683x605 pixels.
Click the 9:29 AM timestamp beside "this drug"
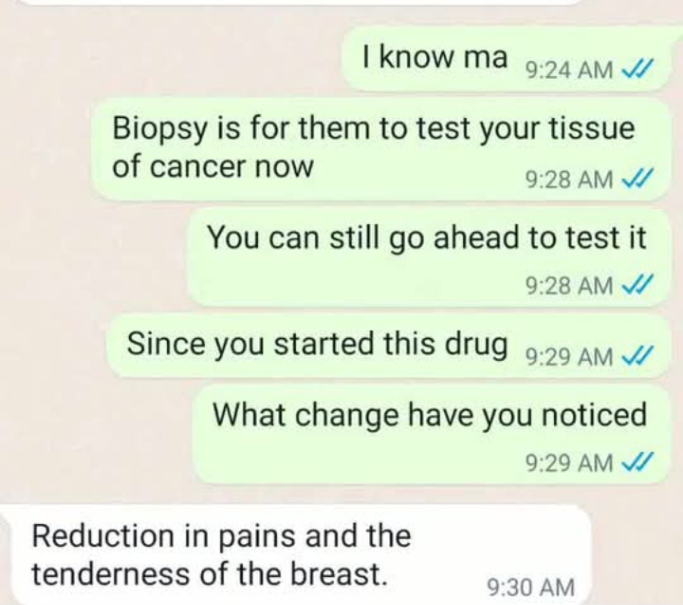569,358
